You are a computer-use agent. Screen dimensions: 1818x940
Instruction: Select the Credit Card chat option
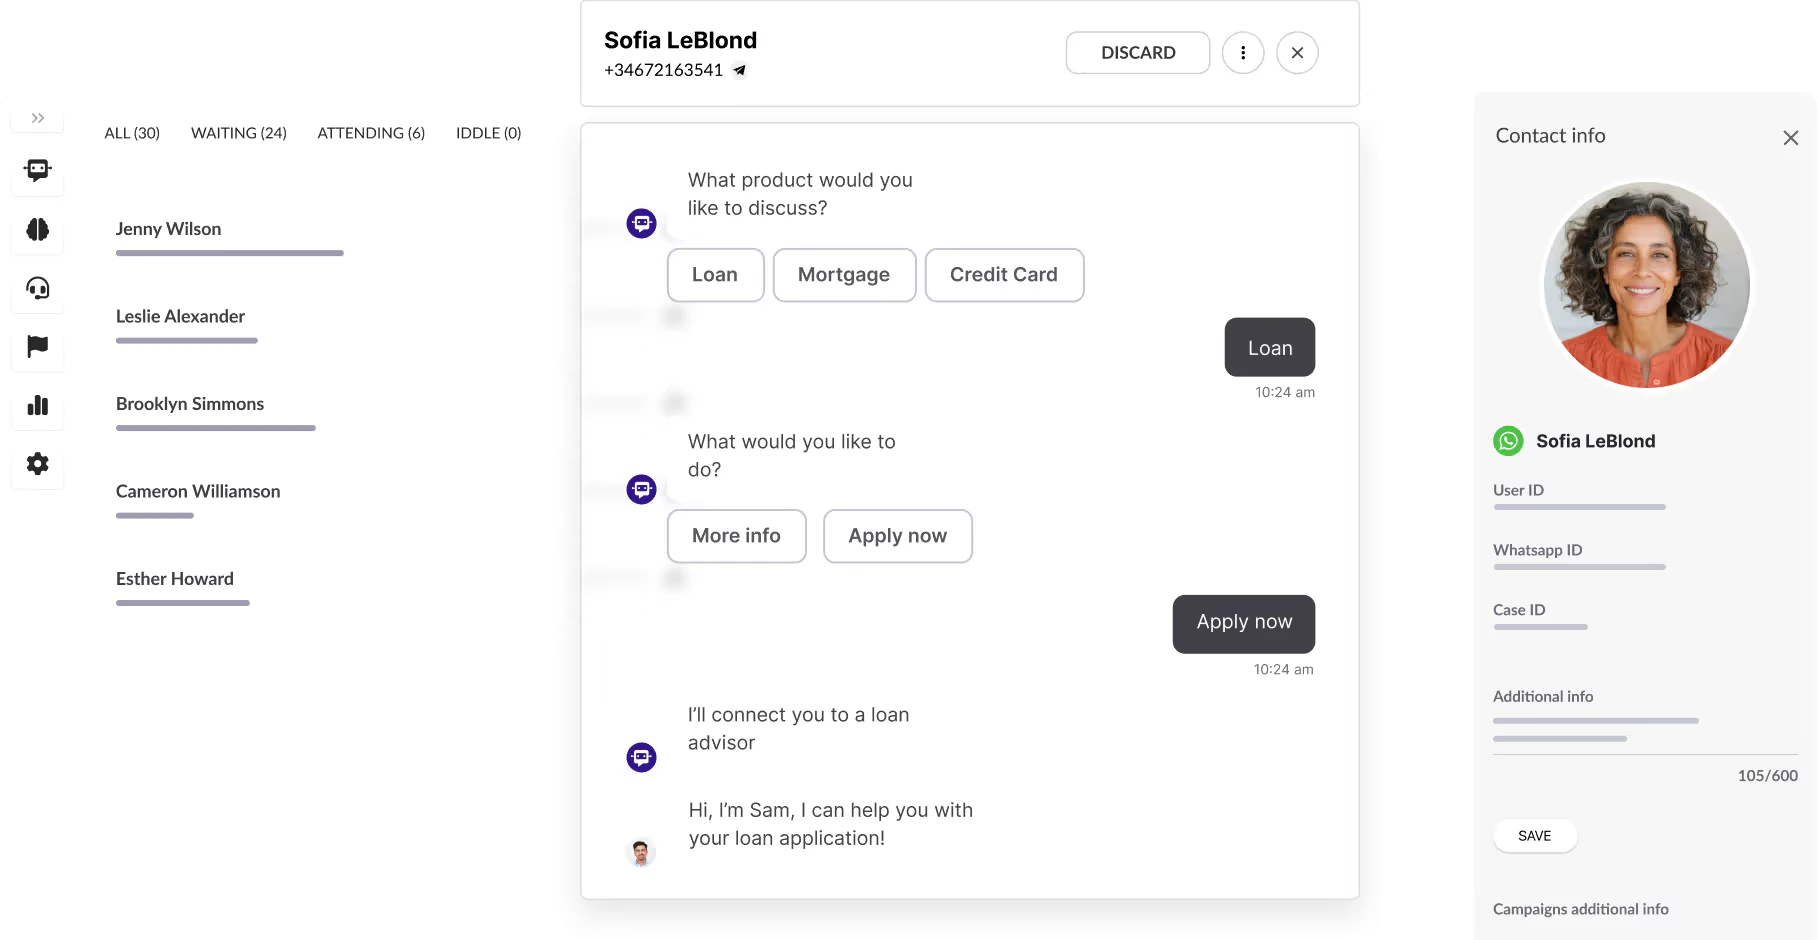pyautogui.click(x=1004, y=274)
